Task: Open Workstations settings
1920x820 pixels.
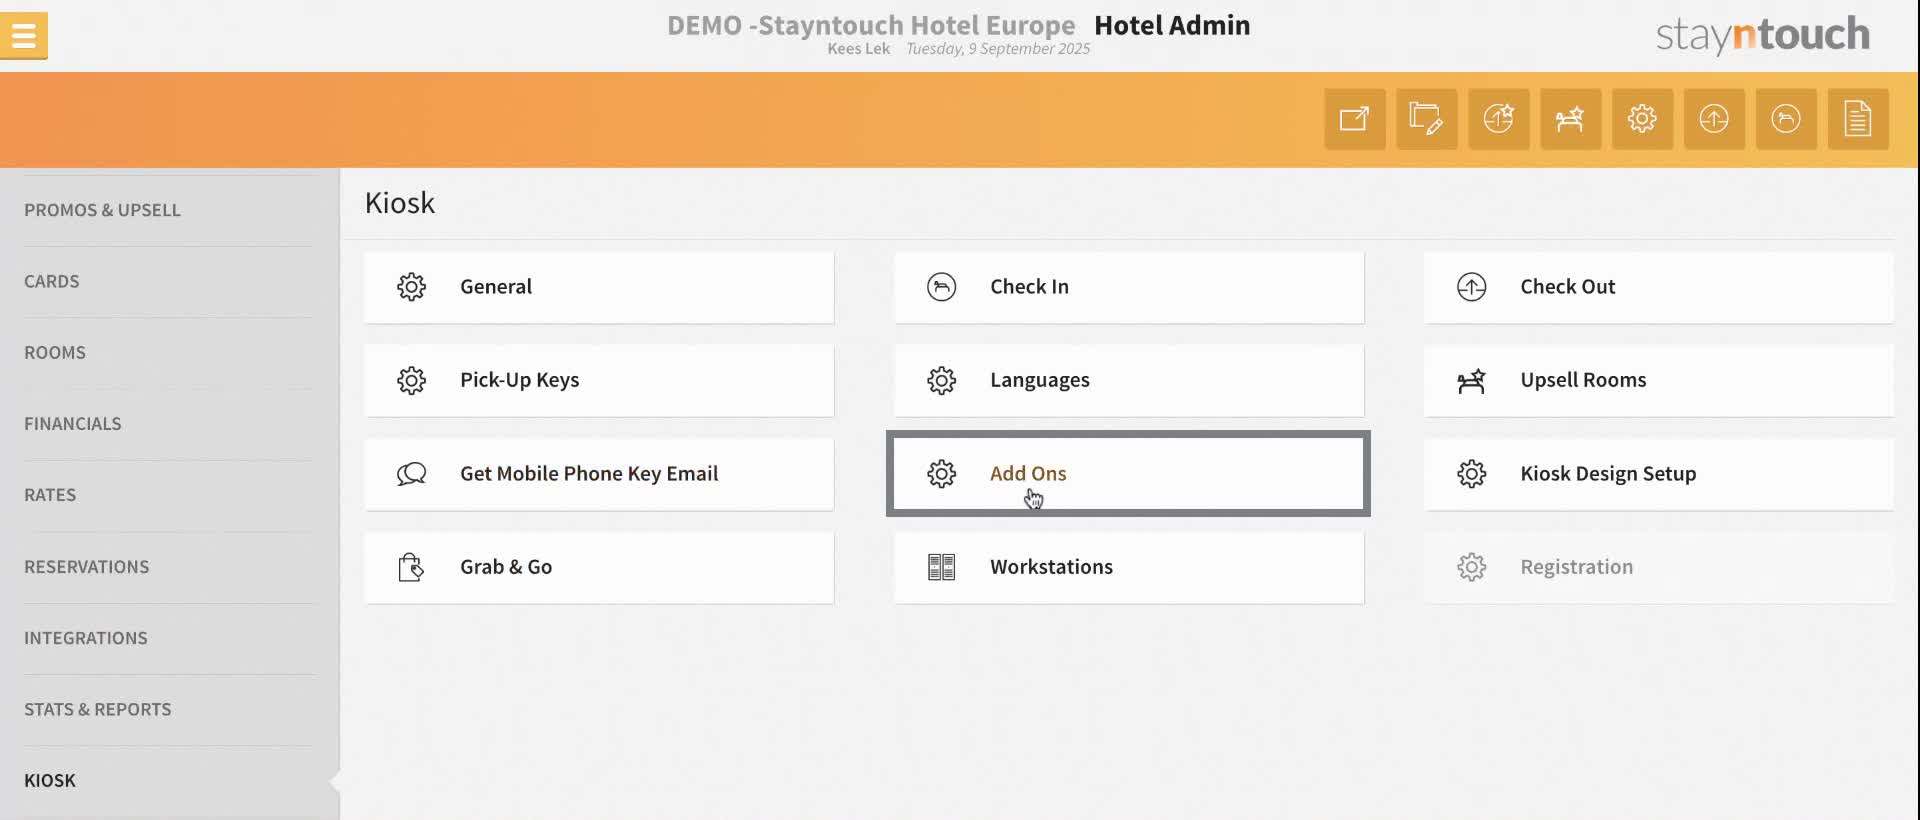Action: coord(1129,567)
